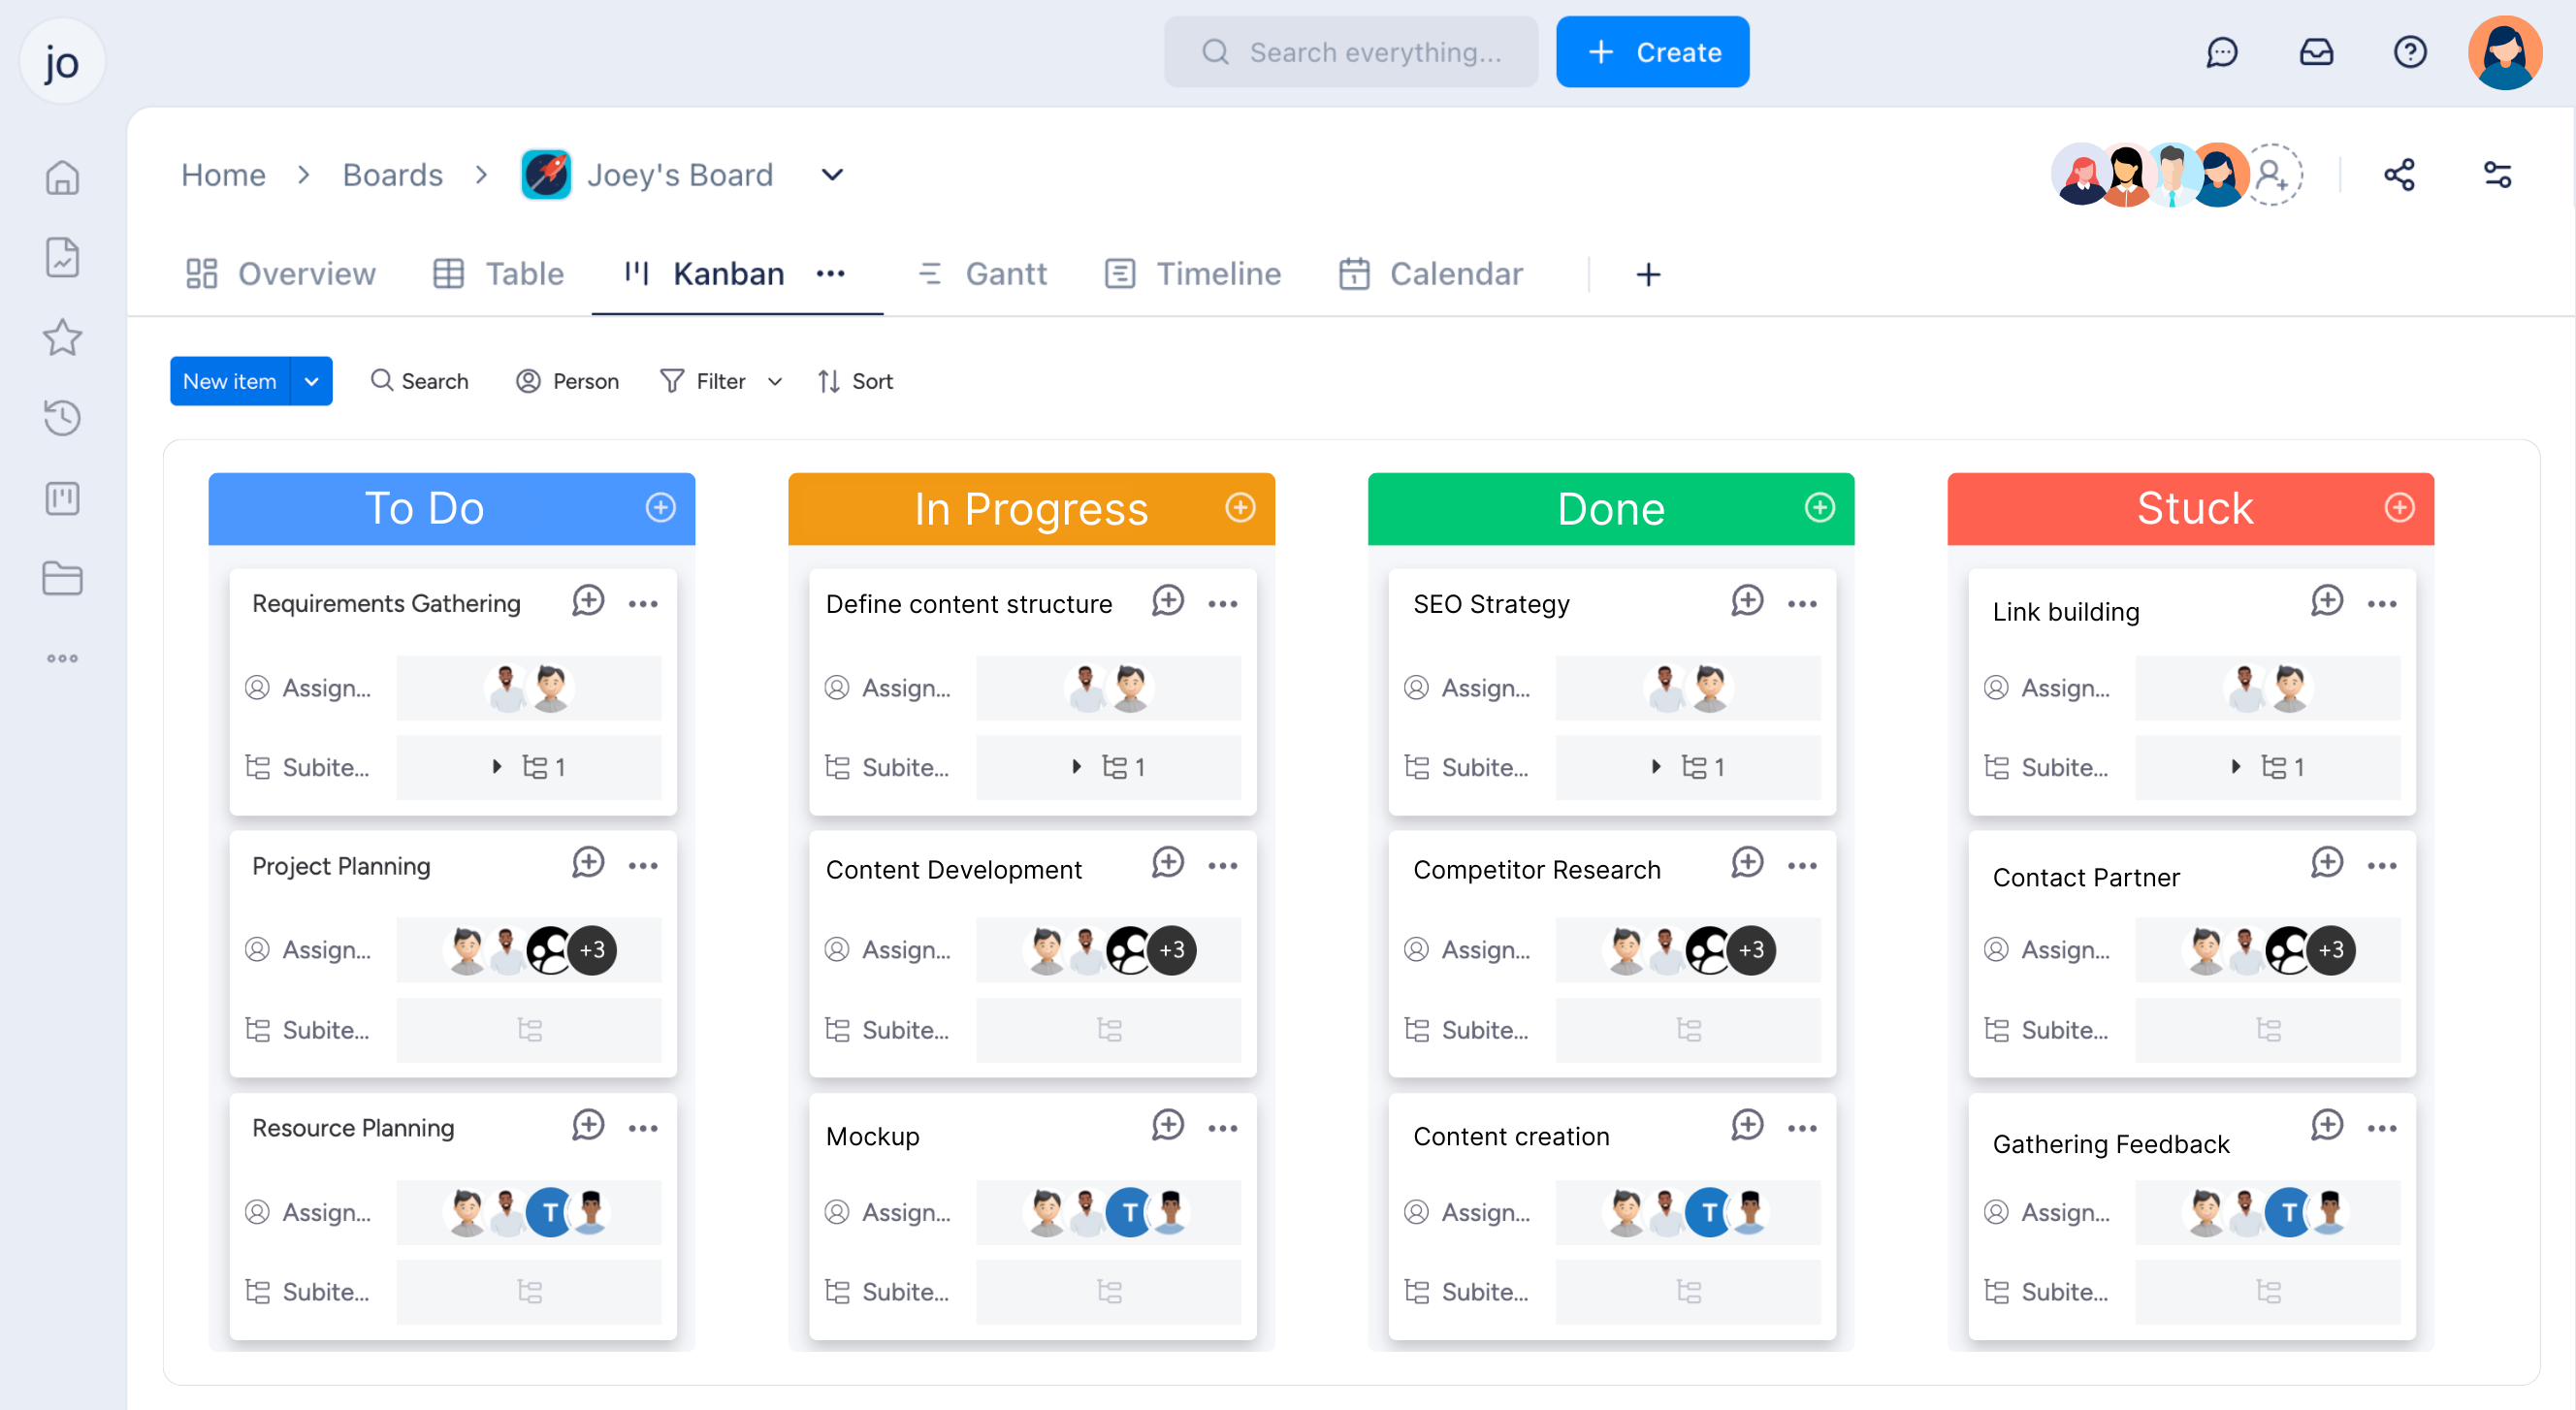Screen dimensions: 2576x1410
Task: Expand the New item dropdown arrow
Action: pyautogui.click(x=311, y=381)
